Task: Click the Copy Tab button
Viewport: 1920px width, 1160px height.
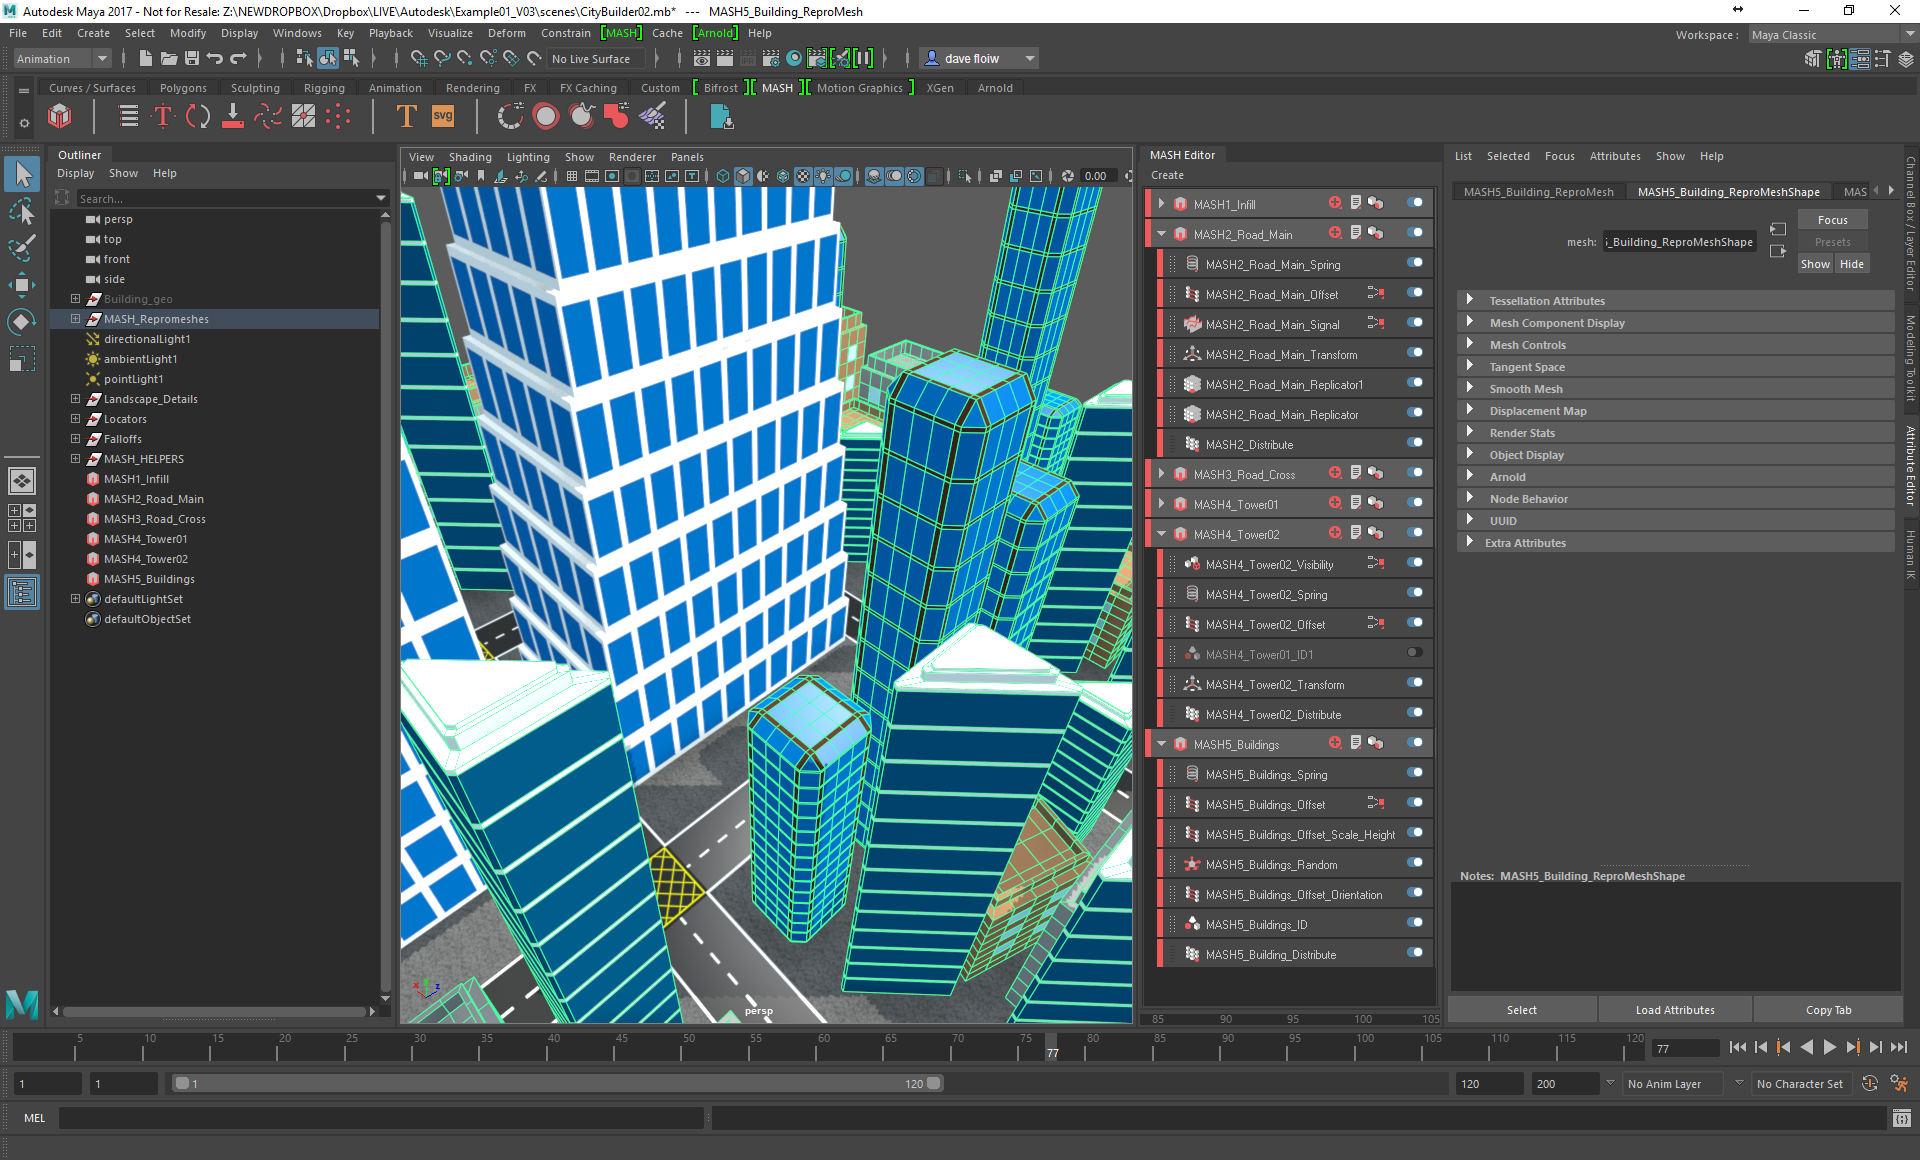Action: pos(1827,1011)
